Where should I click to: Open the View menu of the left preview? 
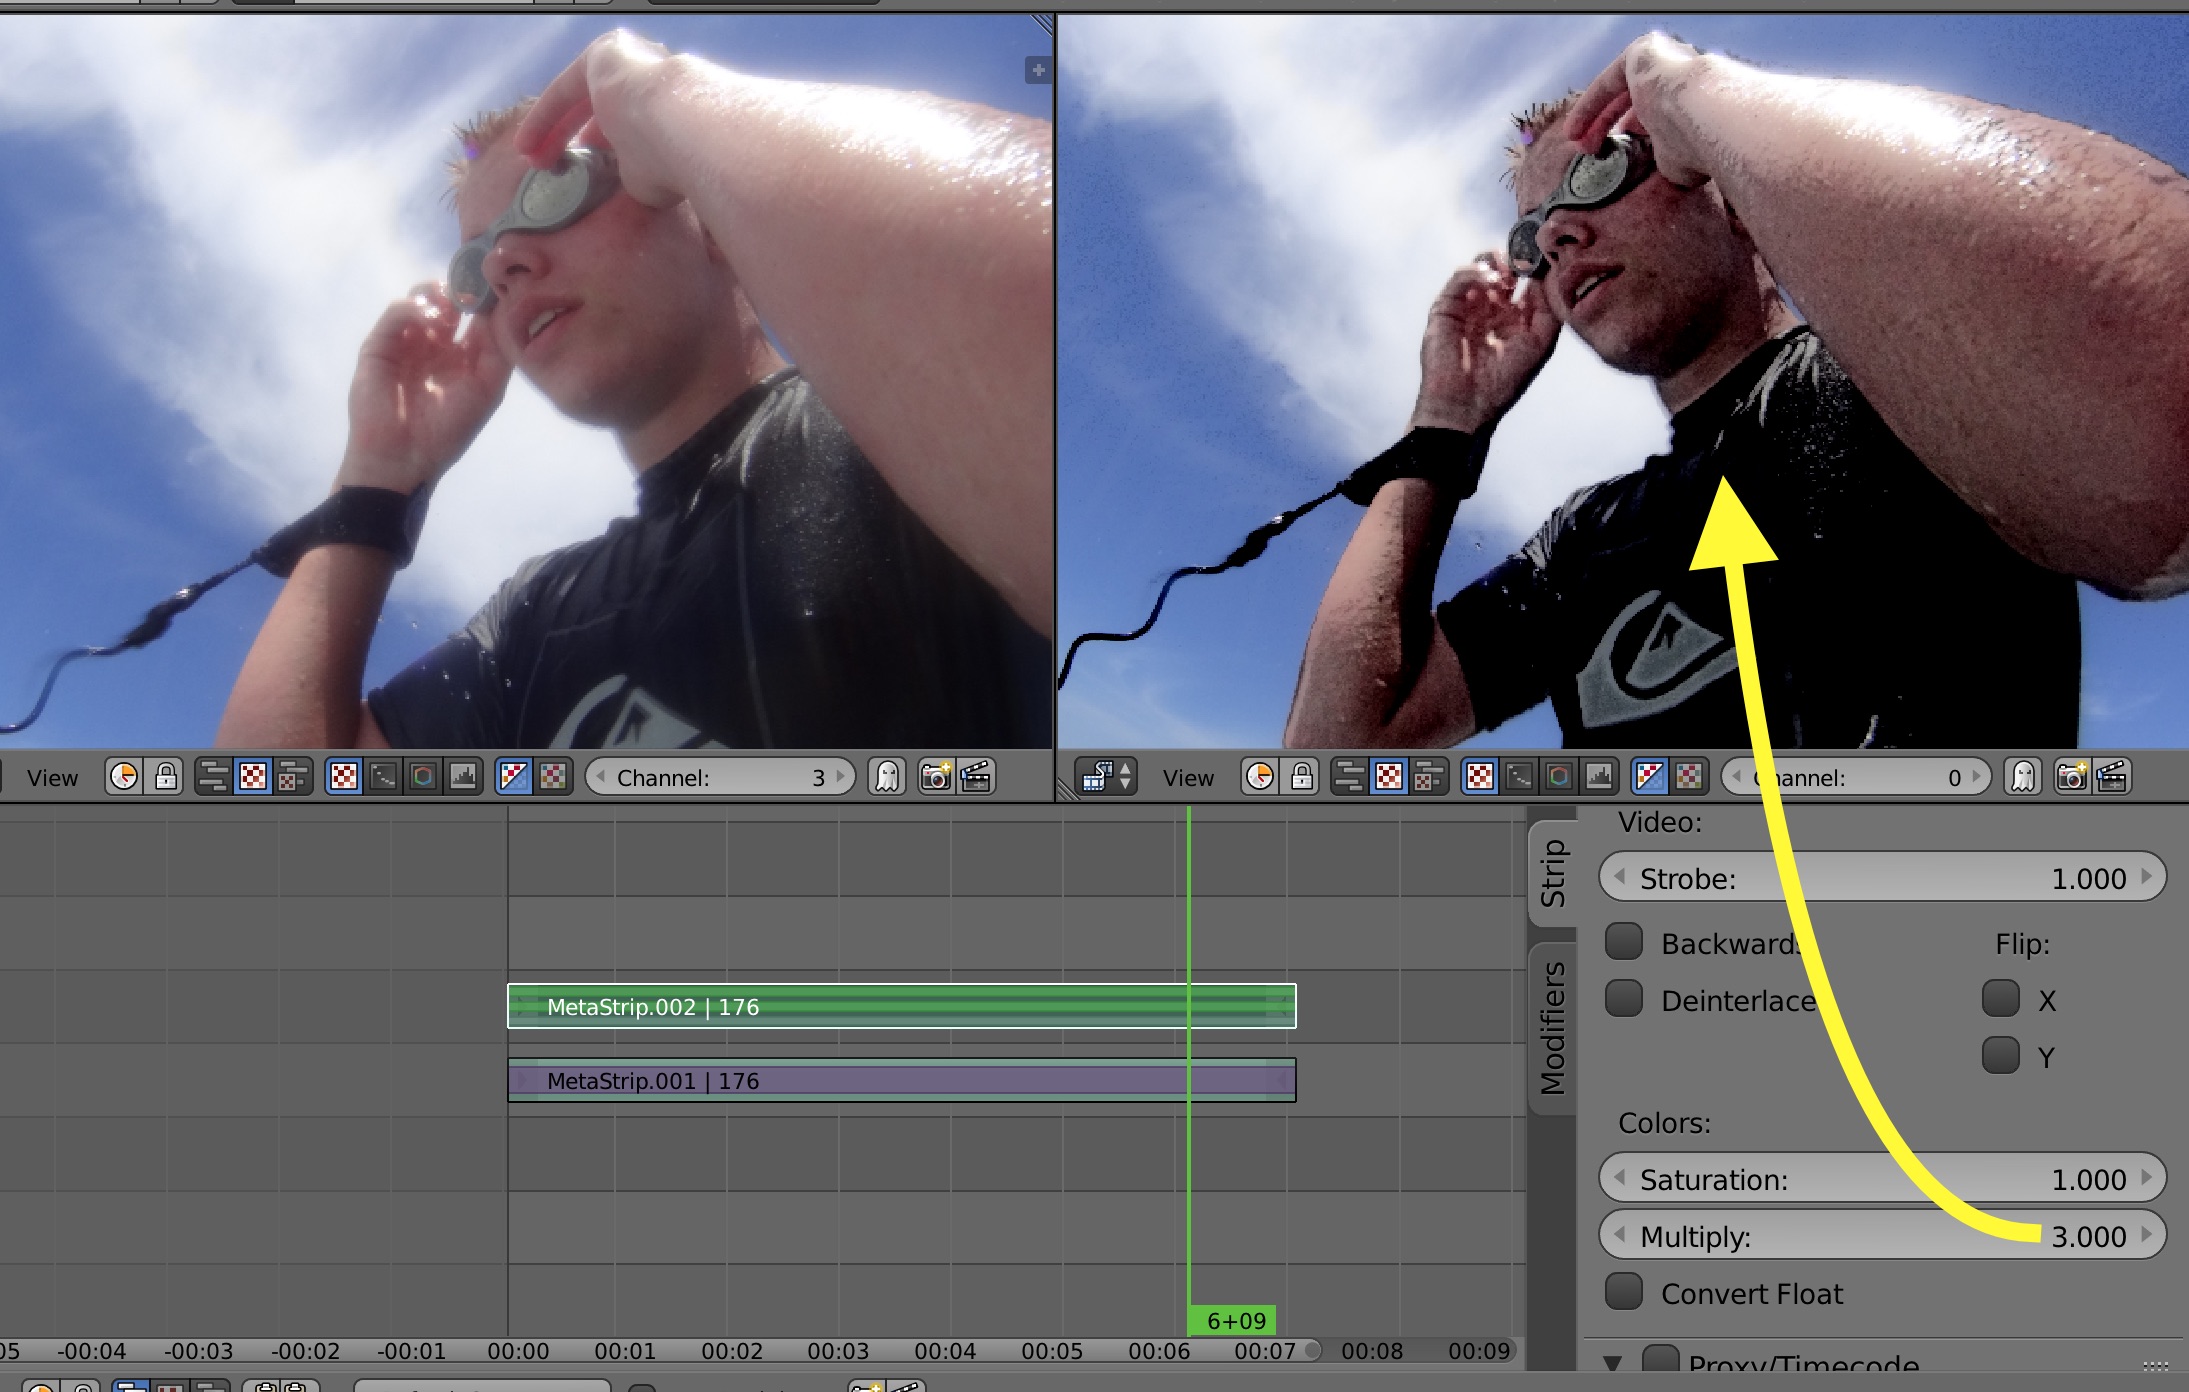pyautogui.click(x=52, y=777)
